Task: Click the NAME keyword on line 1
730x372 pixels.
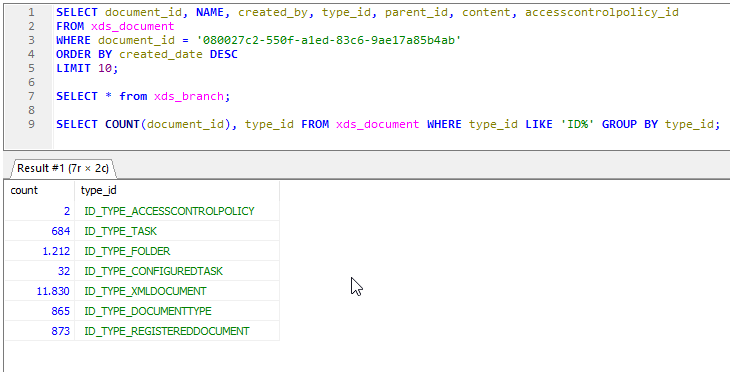Action: tap(210, 13)
